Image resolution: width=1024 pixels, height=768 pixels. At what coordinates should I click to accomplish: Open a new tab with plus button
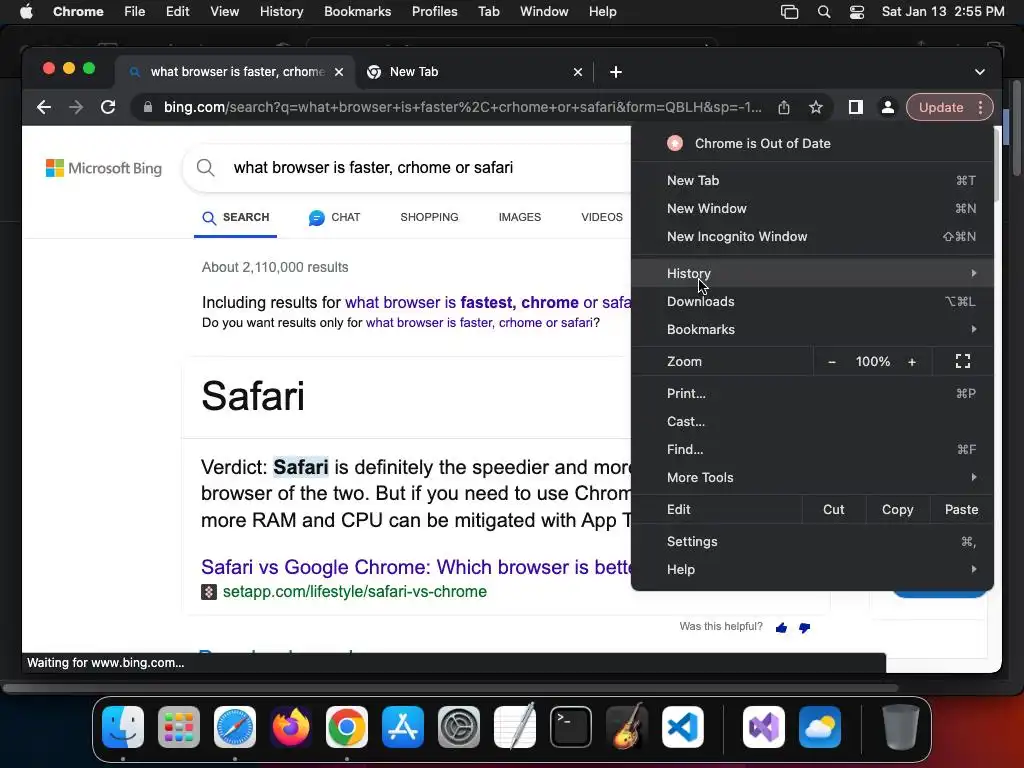616,72
